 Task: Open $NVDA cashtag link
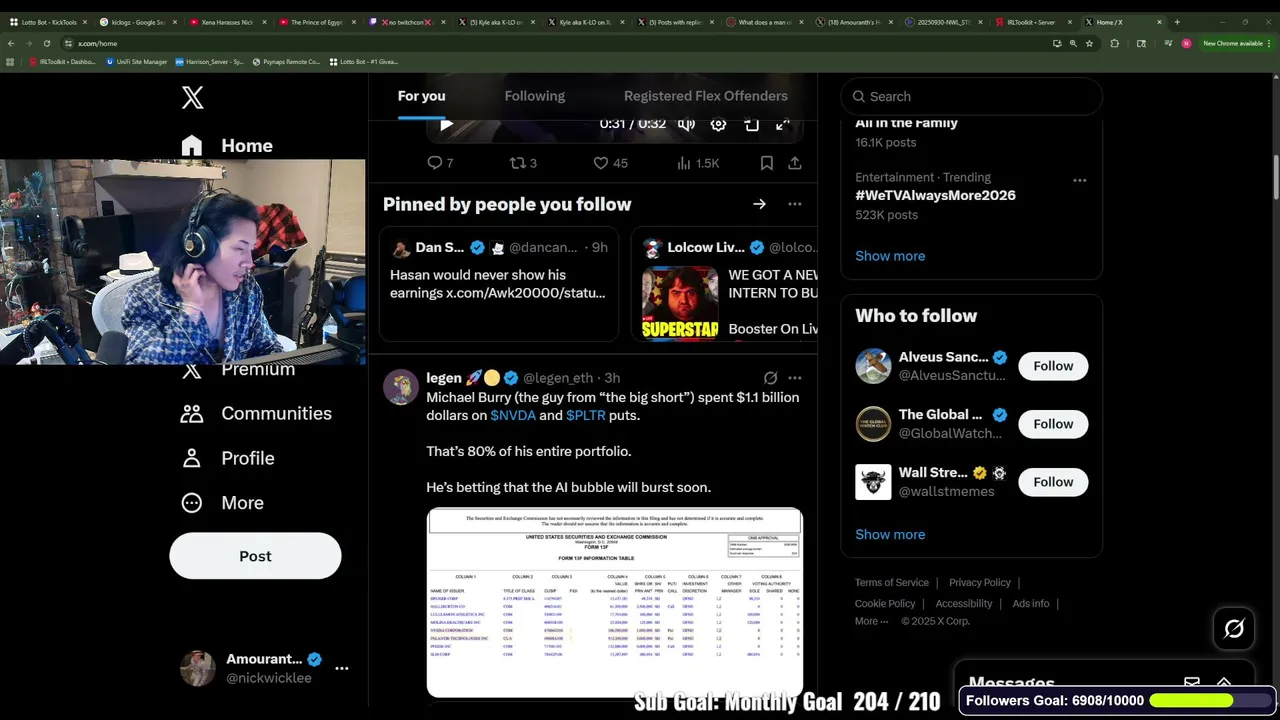coord(513,415)
